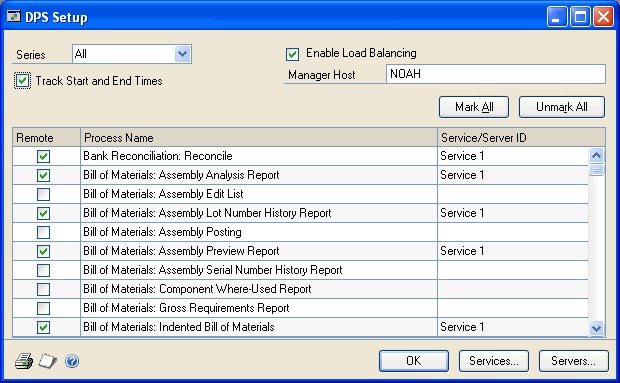Image resolution: width=620 pixels, height=383 pixels.
Task: Click the scroll down arrow of process list
Action: pyautogui.click(x=596, y=328)
